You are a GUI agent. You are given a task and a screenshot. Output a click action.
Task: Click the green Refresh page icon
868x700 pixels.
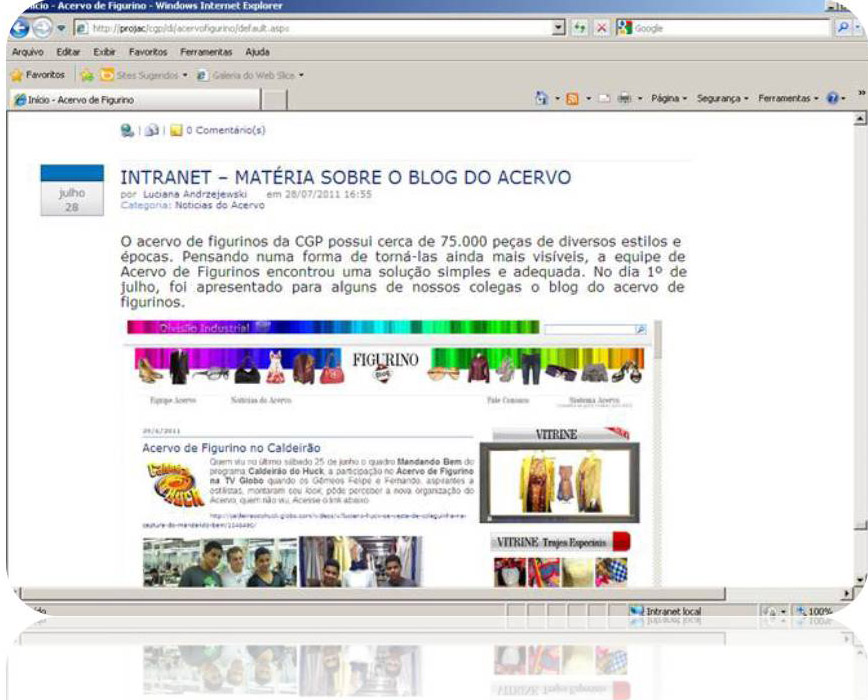579,28
